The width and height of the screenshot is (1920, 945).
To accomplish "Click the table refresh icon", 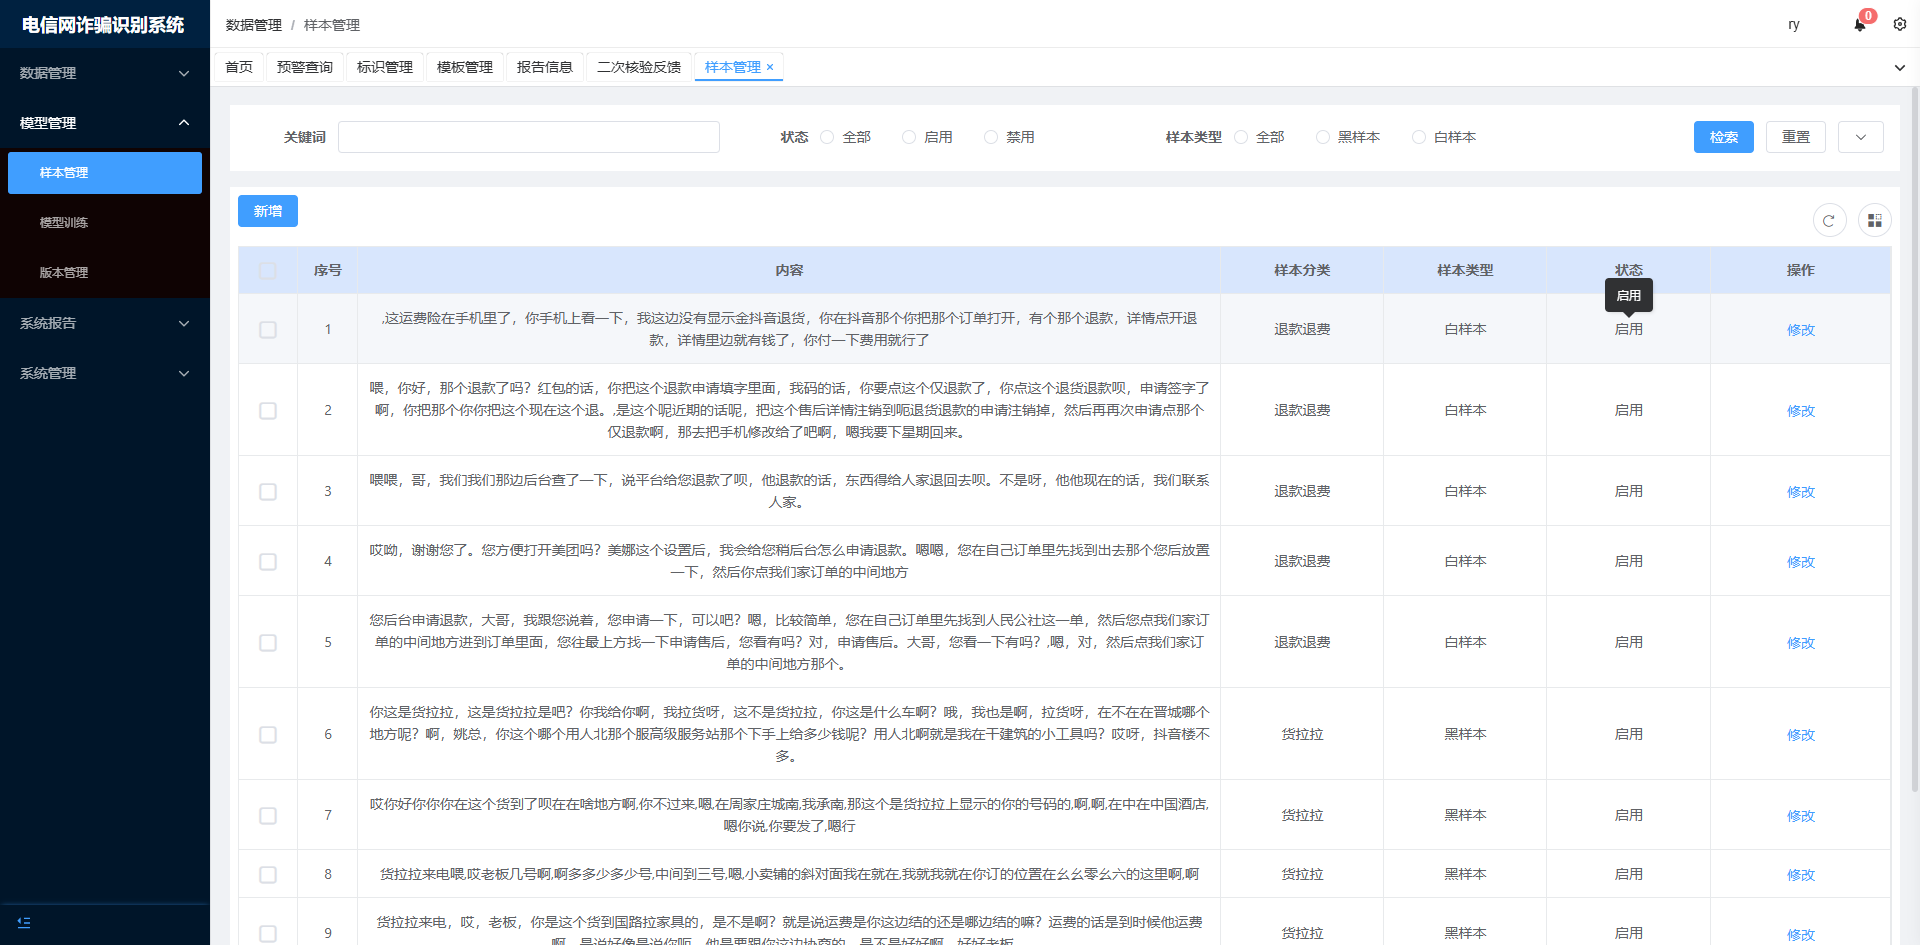I will coord(1829,221).
